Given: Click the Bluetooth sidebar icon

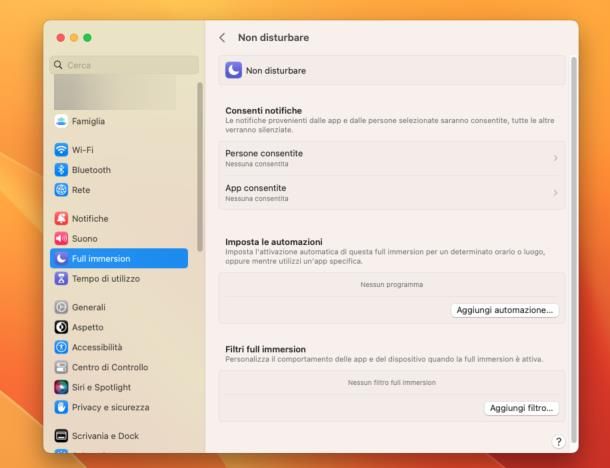Looking at the screenshot, I should click(x=61, y=170).
